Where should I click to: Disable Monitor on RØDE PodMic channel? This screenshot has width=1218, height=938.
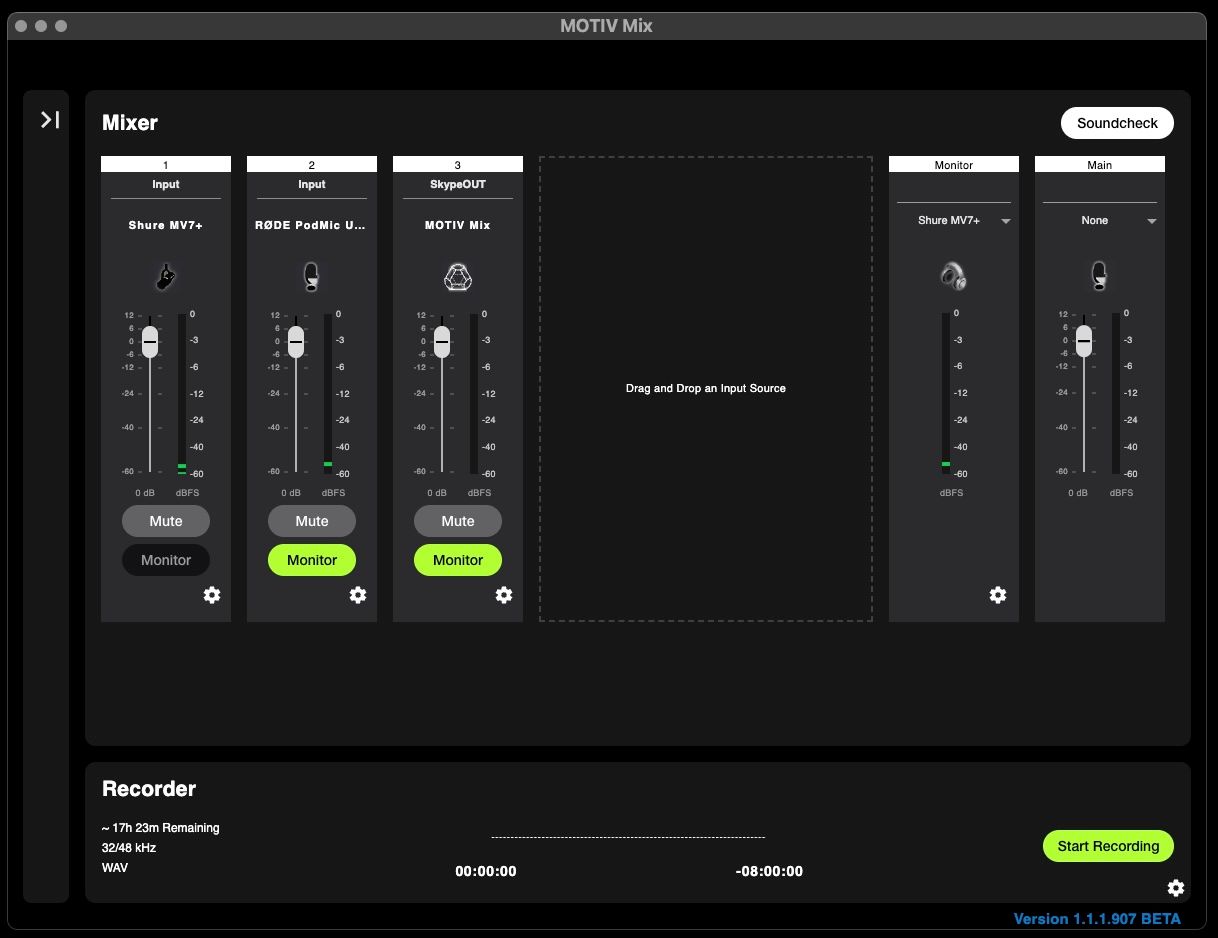[312, 560]
